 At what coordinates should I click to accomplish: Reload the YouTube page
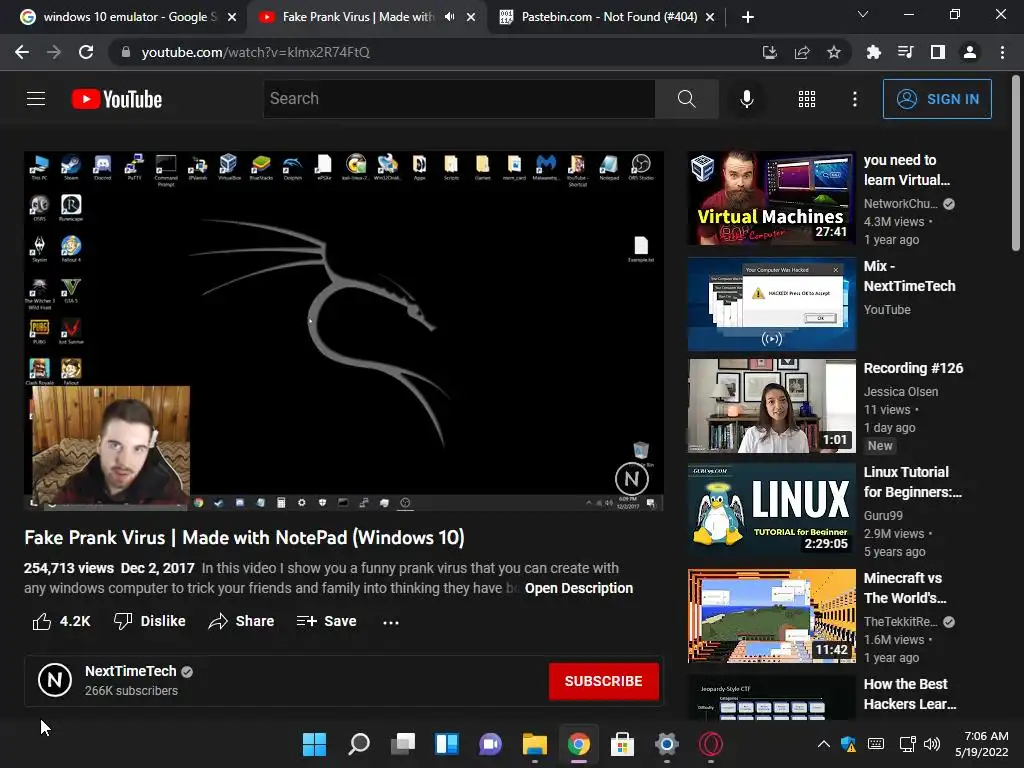pyautogui.click(x=86, y=52)
